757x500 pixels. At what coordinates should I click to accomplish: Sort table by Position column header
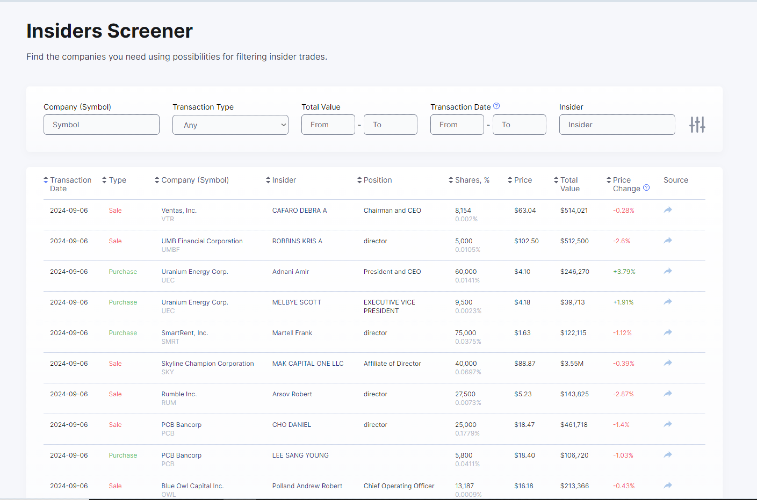(x=374, y=180)
